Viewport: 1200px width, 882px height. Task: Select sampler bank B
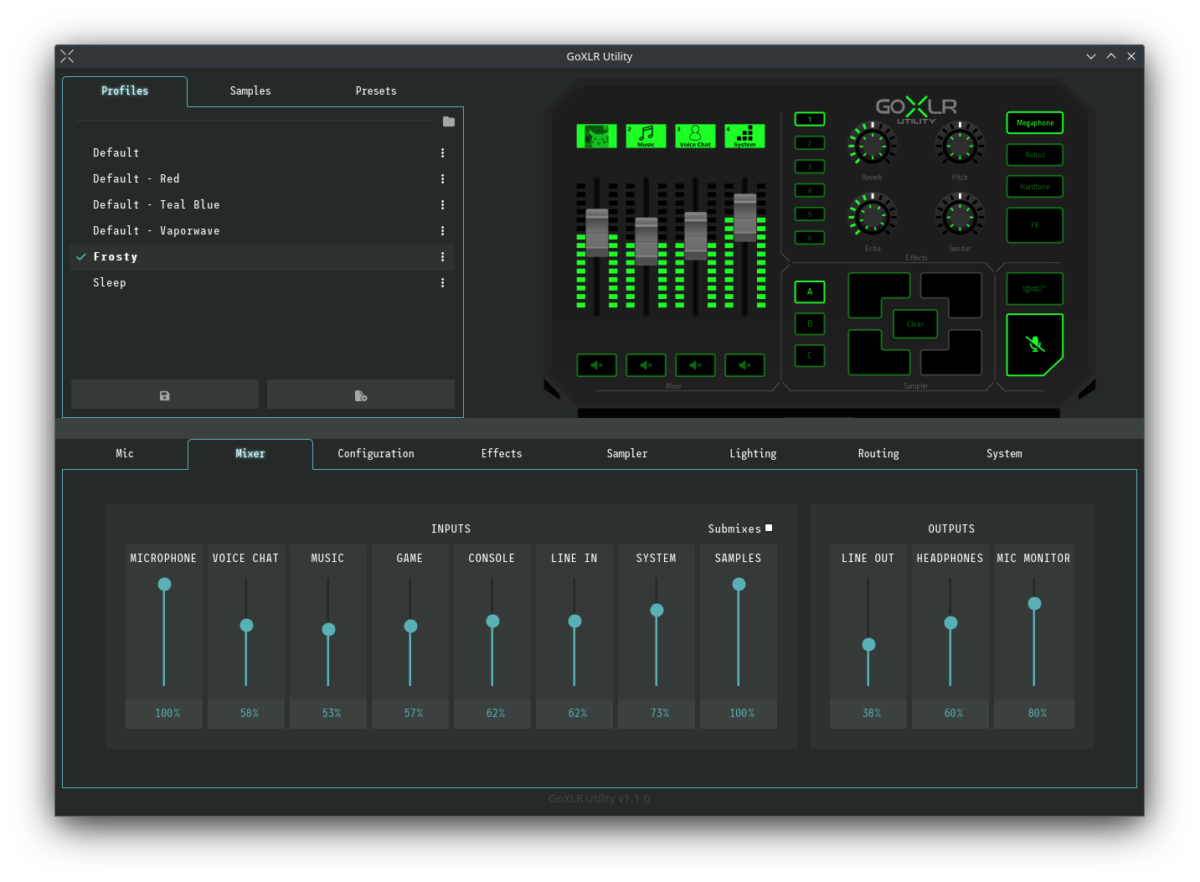click(x=810, y=324)
